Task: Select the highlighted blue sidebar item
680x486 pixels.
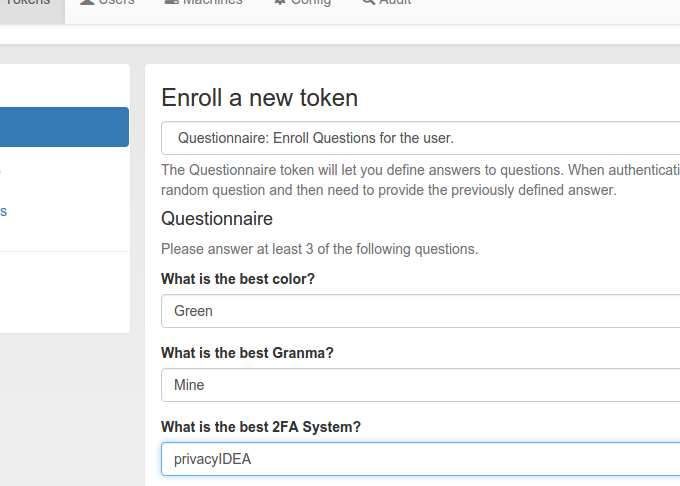Action: click(x=64, y=127)
